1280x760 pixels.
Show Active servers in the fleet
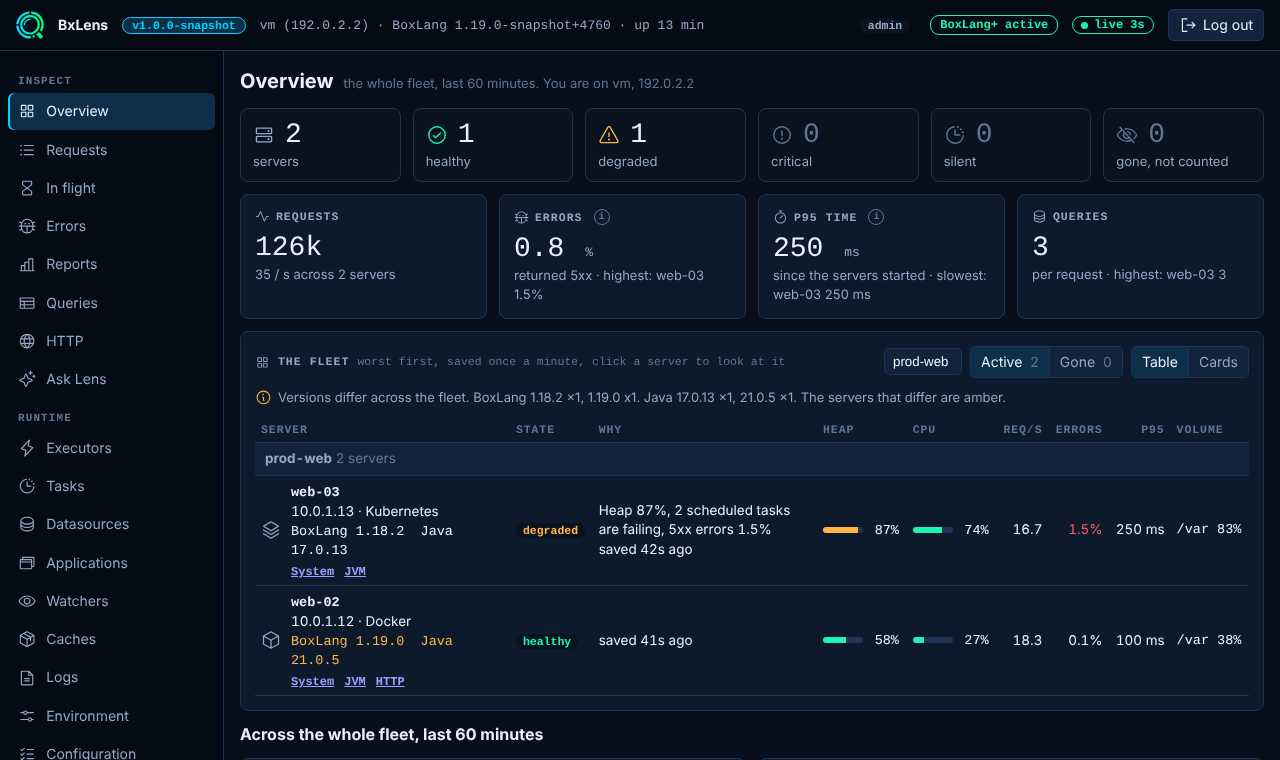point(1010,362)
